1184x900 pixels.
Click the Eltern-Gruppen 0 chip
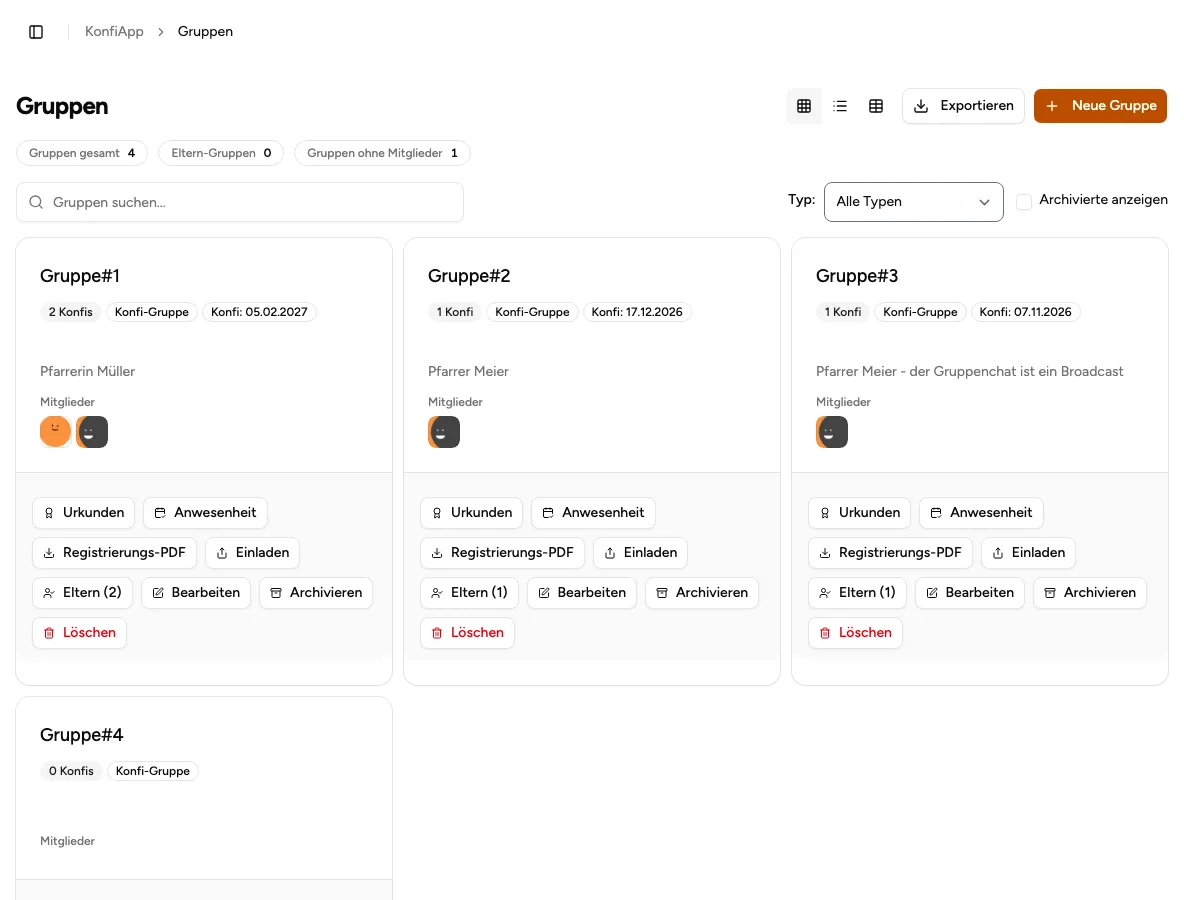click(220, 153)
